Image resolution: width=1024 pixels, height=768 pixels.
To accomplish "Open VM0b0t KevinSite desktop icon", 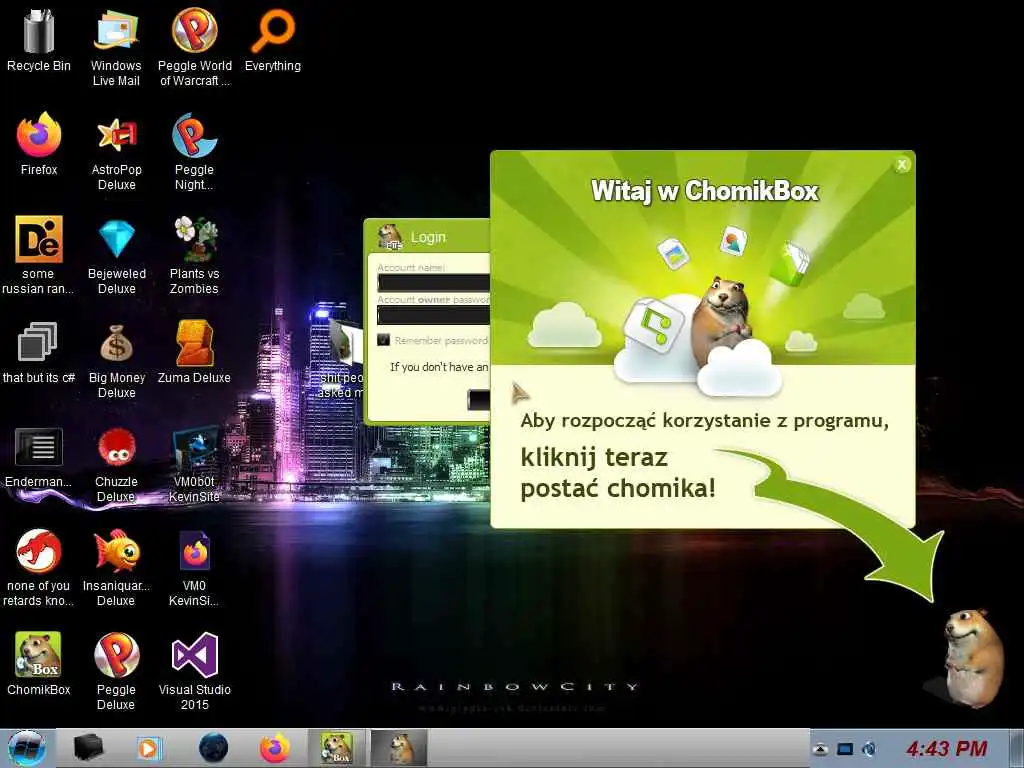I will pyautogui.click(x=195, y=447).
